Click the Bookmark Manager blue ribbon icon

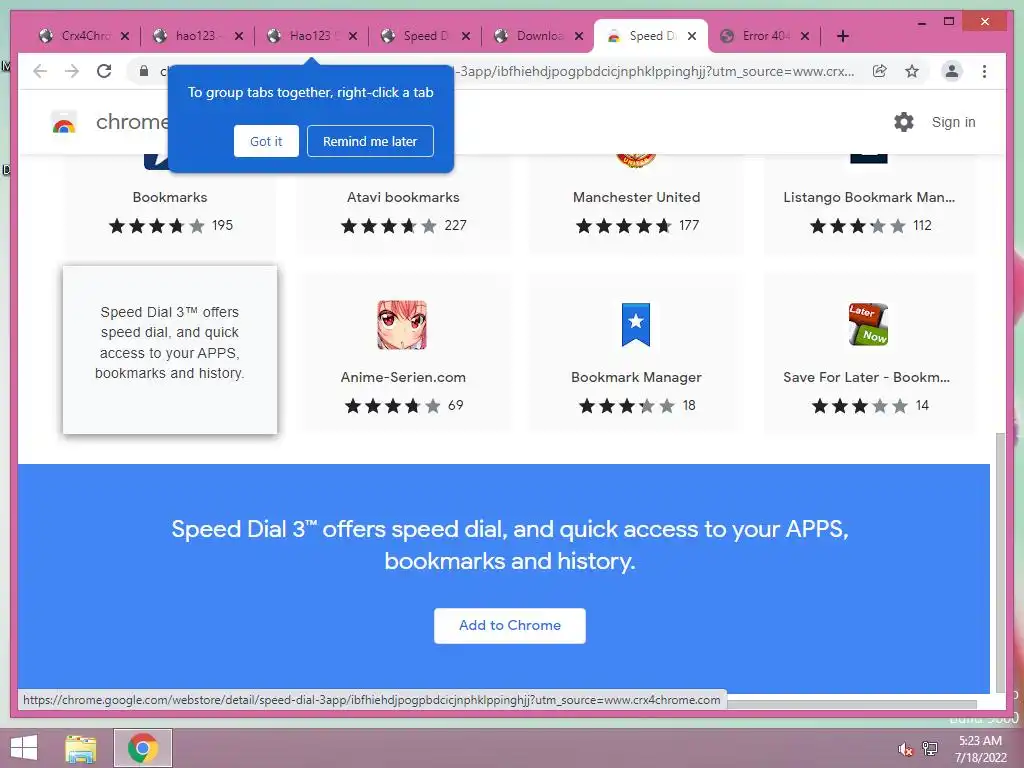(x=636, y=325)
